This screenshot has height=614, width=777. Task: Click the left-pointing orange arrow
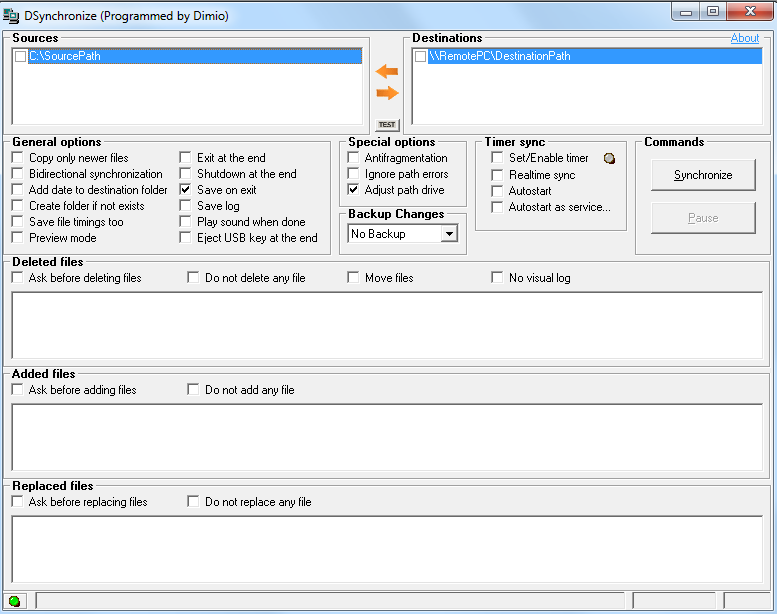[386, 72]
